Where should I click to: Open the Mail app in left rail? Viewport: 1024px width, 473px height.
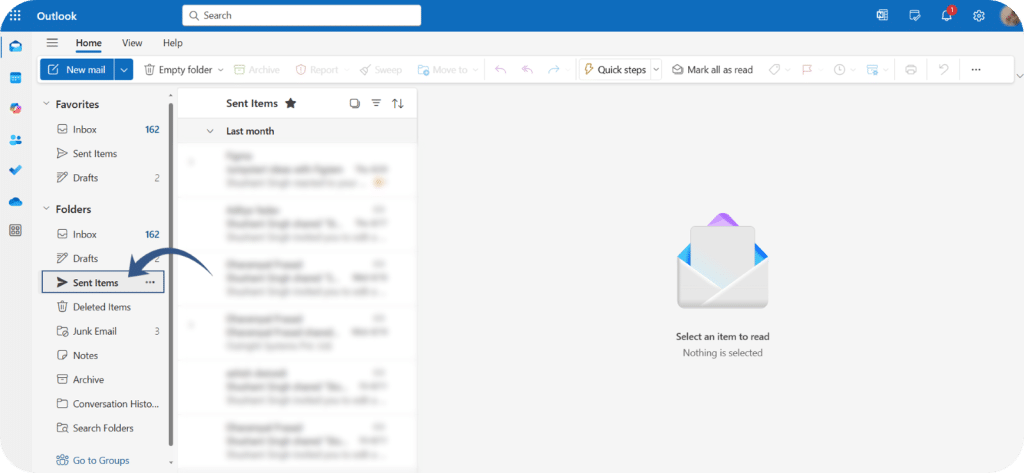16,46
